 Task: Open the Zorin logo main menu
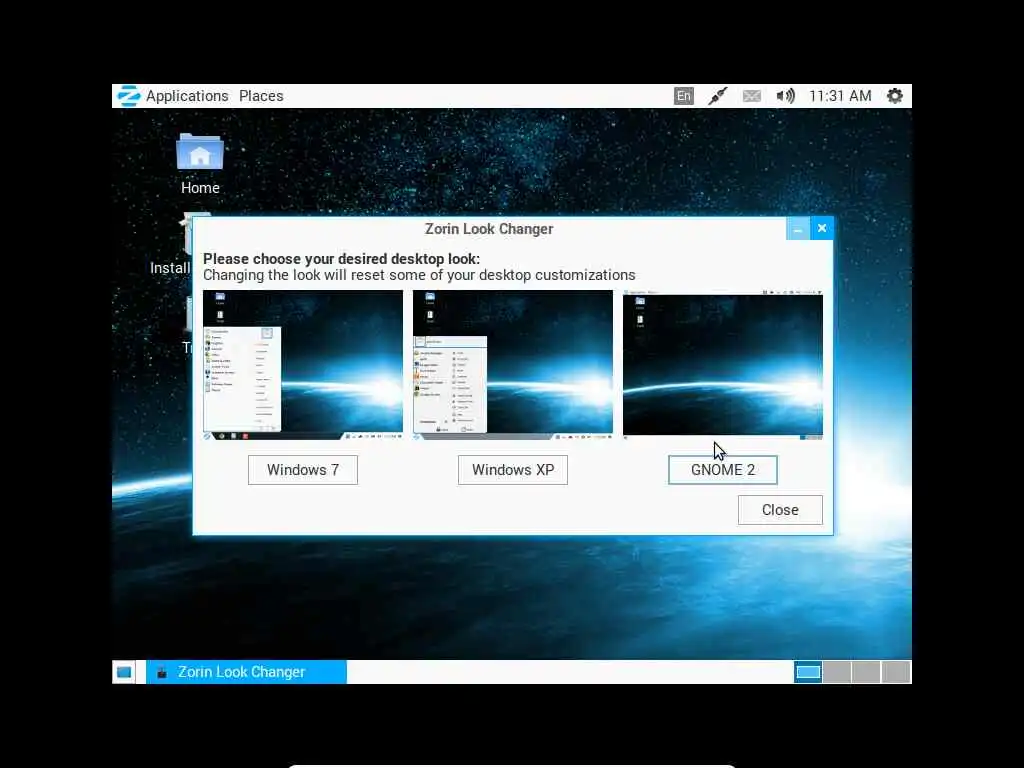point(129,96)
